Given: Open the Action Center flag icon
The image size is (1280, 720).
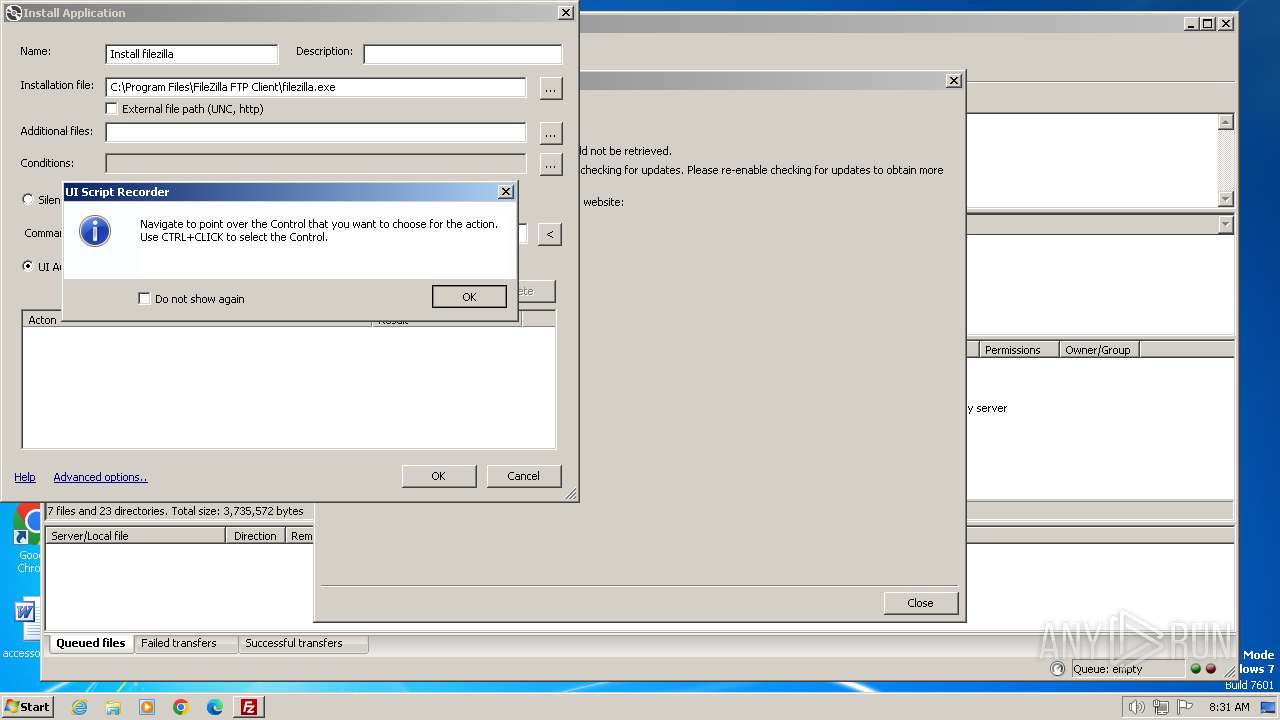Looking at the screenshot, I should [x=1185, y=707].
